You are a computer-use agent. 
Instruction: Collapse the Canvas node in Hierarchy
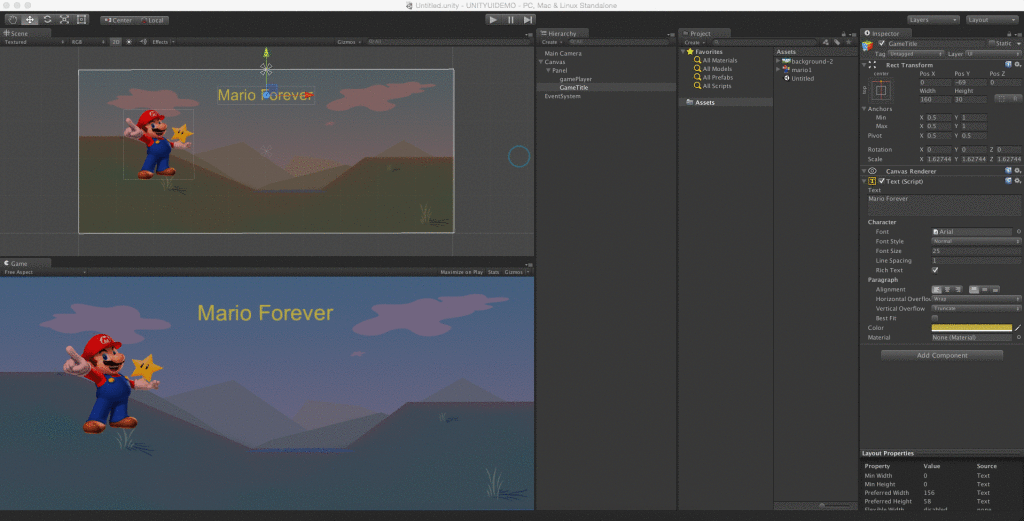pyautogui.click(x=541, y=62)
